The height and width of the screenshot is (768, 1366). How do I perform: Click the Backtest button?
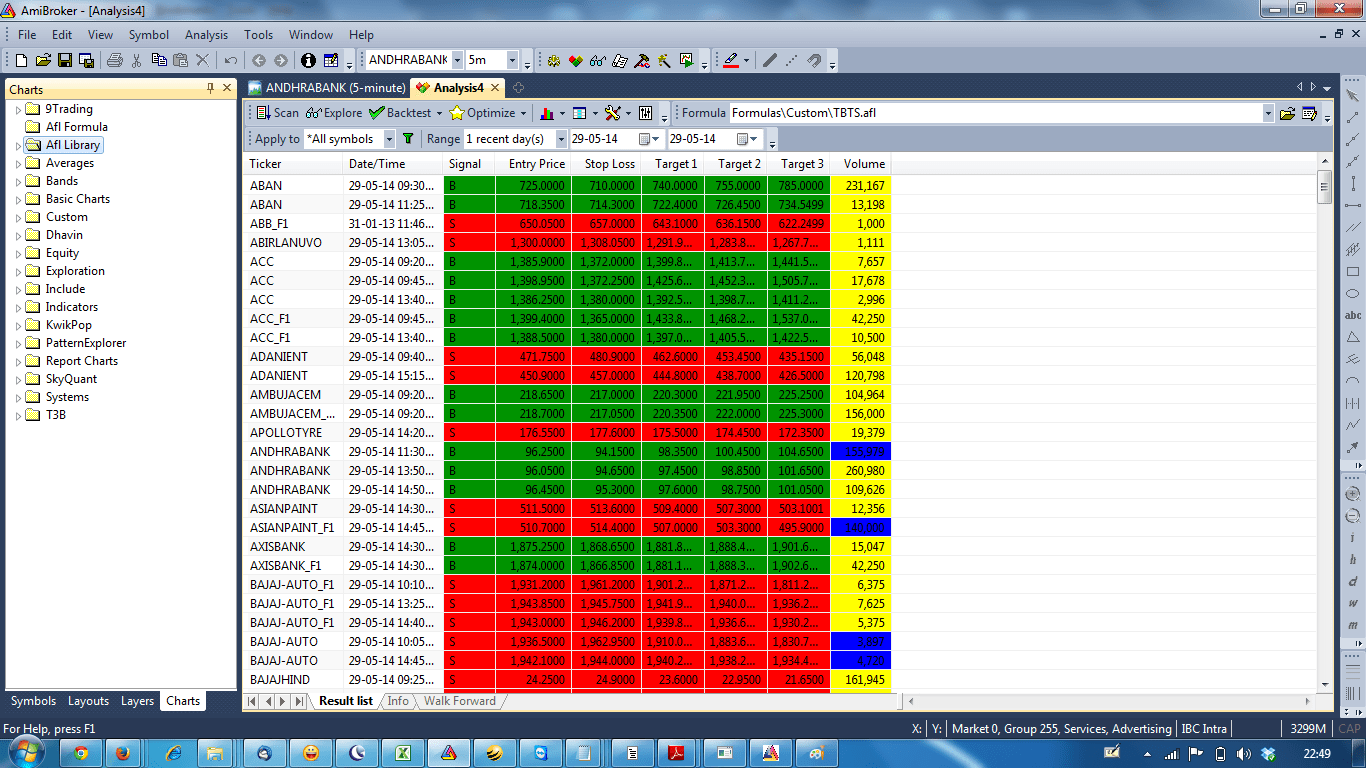400,113
